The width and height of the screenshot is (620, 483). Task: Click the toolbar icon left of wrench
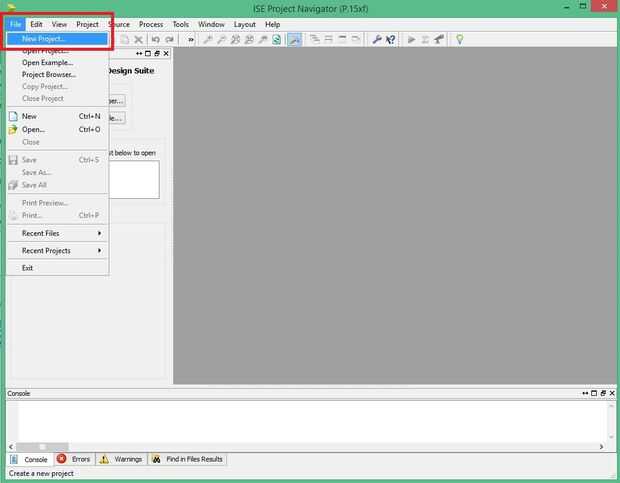click(356, 39)
